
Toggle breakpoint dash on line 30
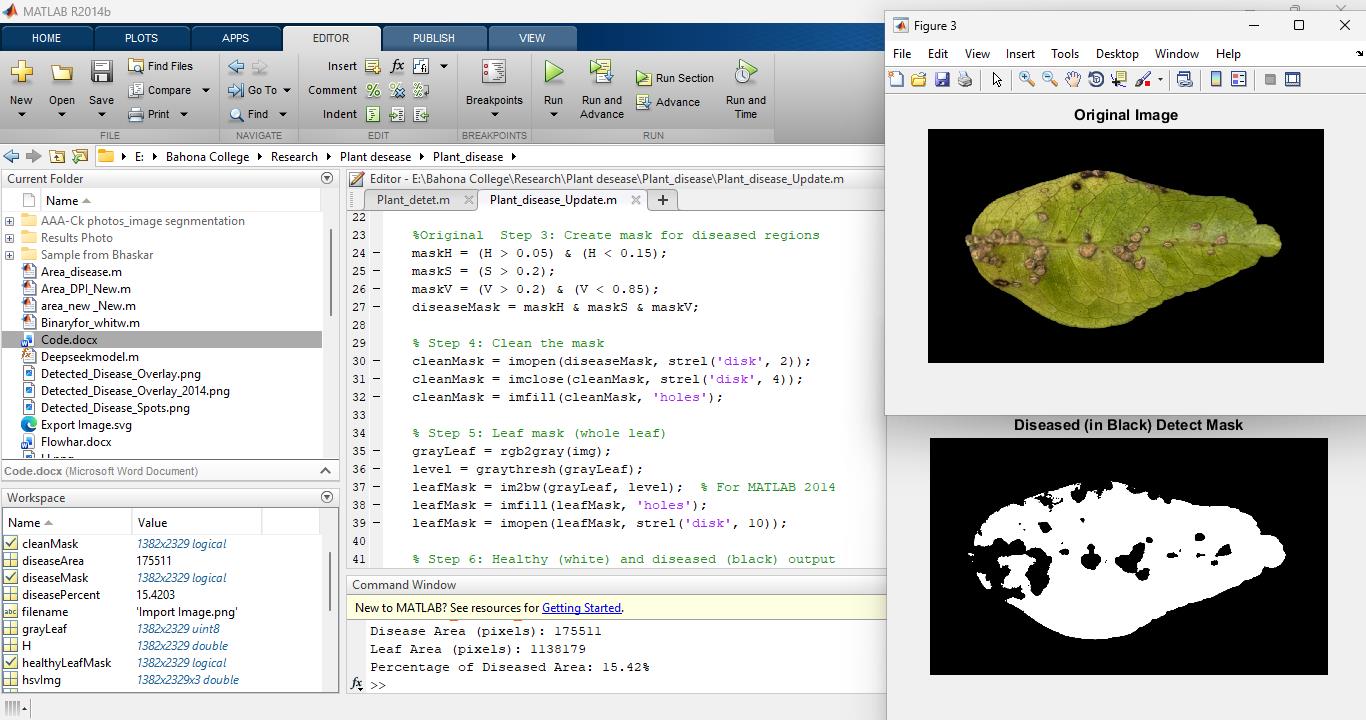click(x=376, y=361)
